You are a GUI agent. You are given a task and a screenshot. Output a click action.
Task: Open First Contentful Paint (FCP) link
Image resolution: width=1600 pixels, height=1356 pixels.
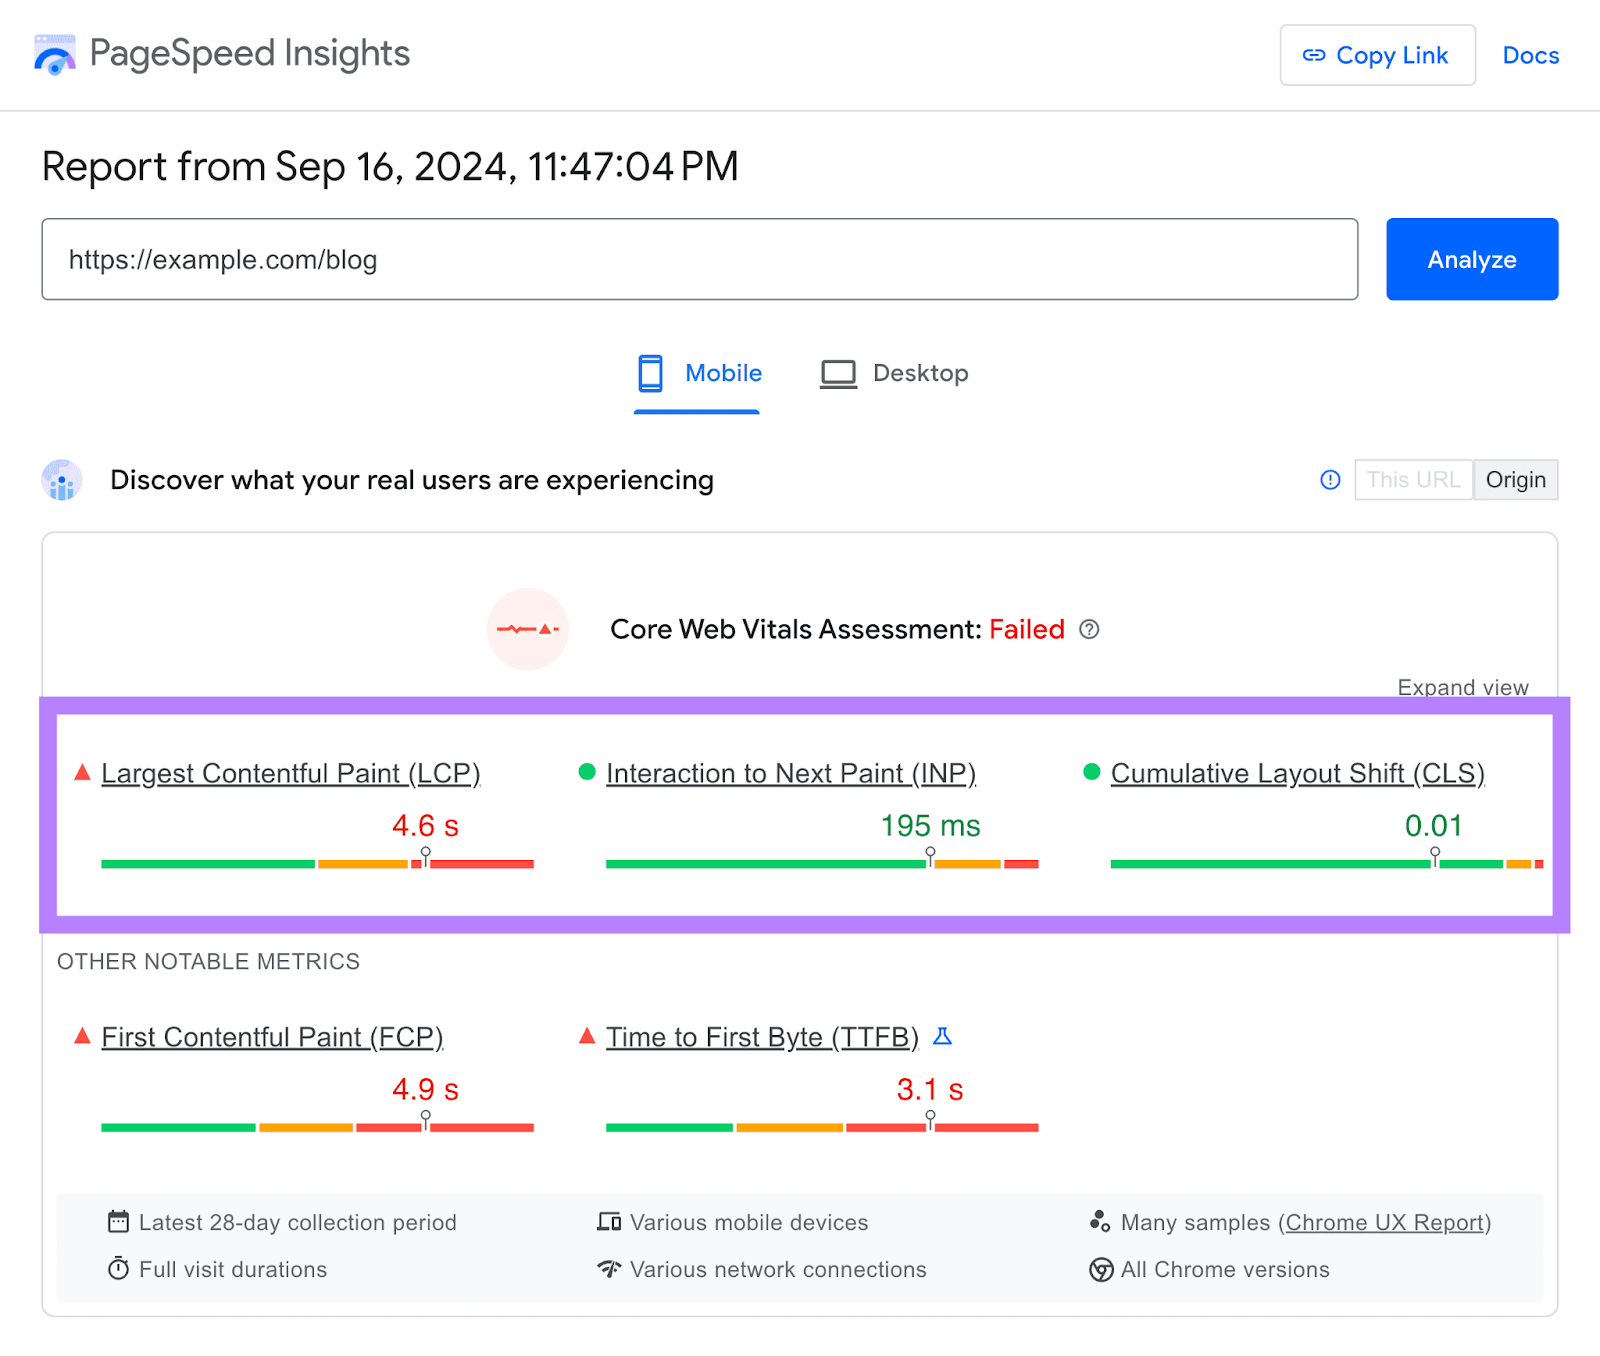[272, 1037]
